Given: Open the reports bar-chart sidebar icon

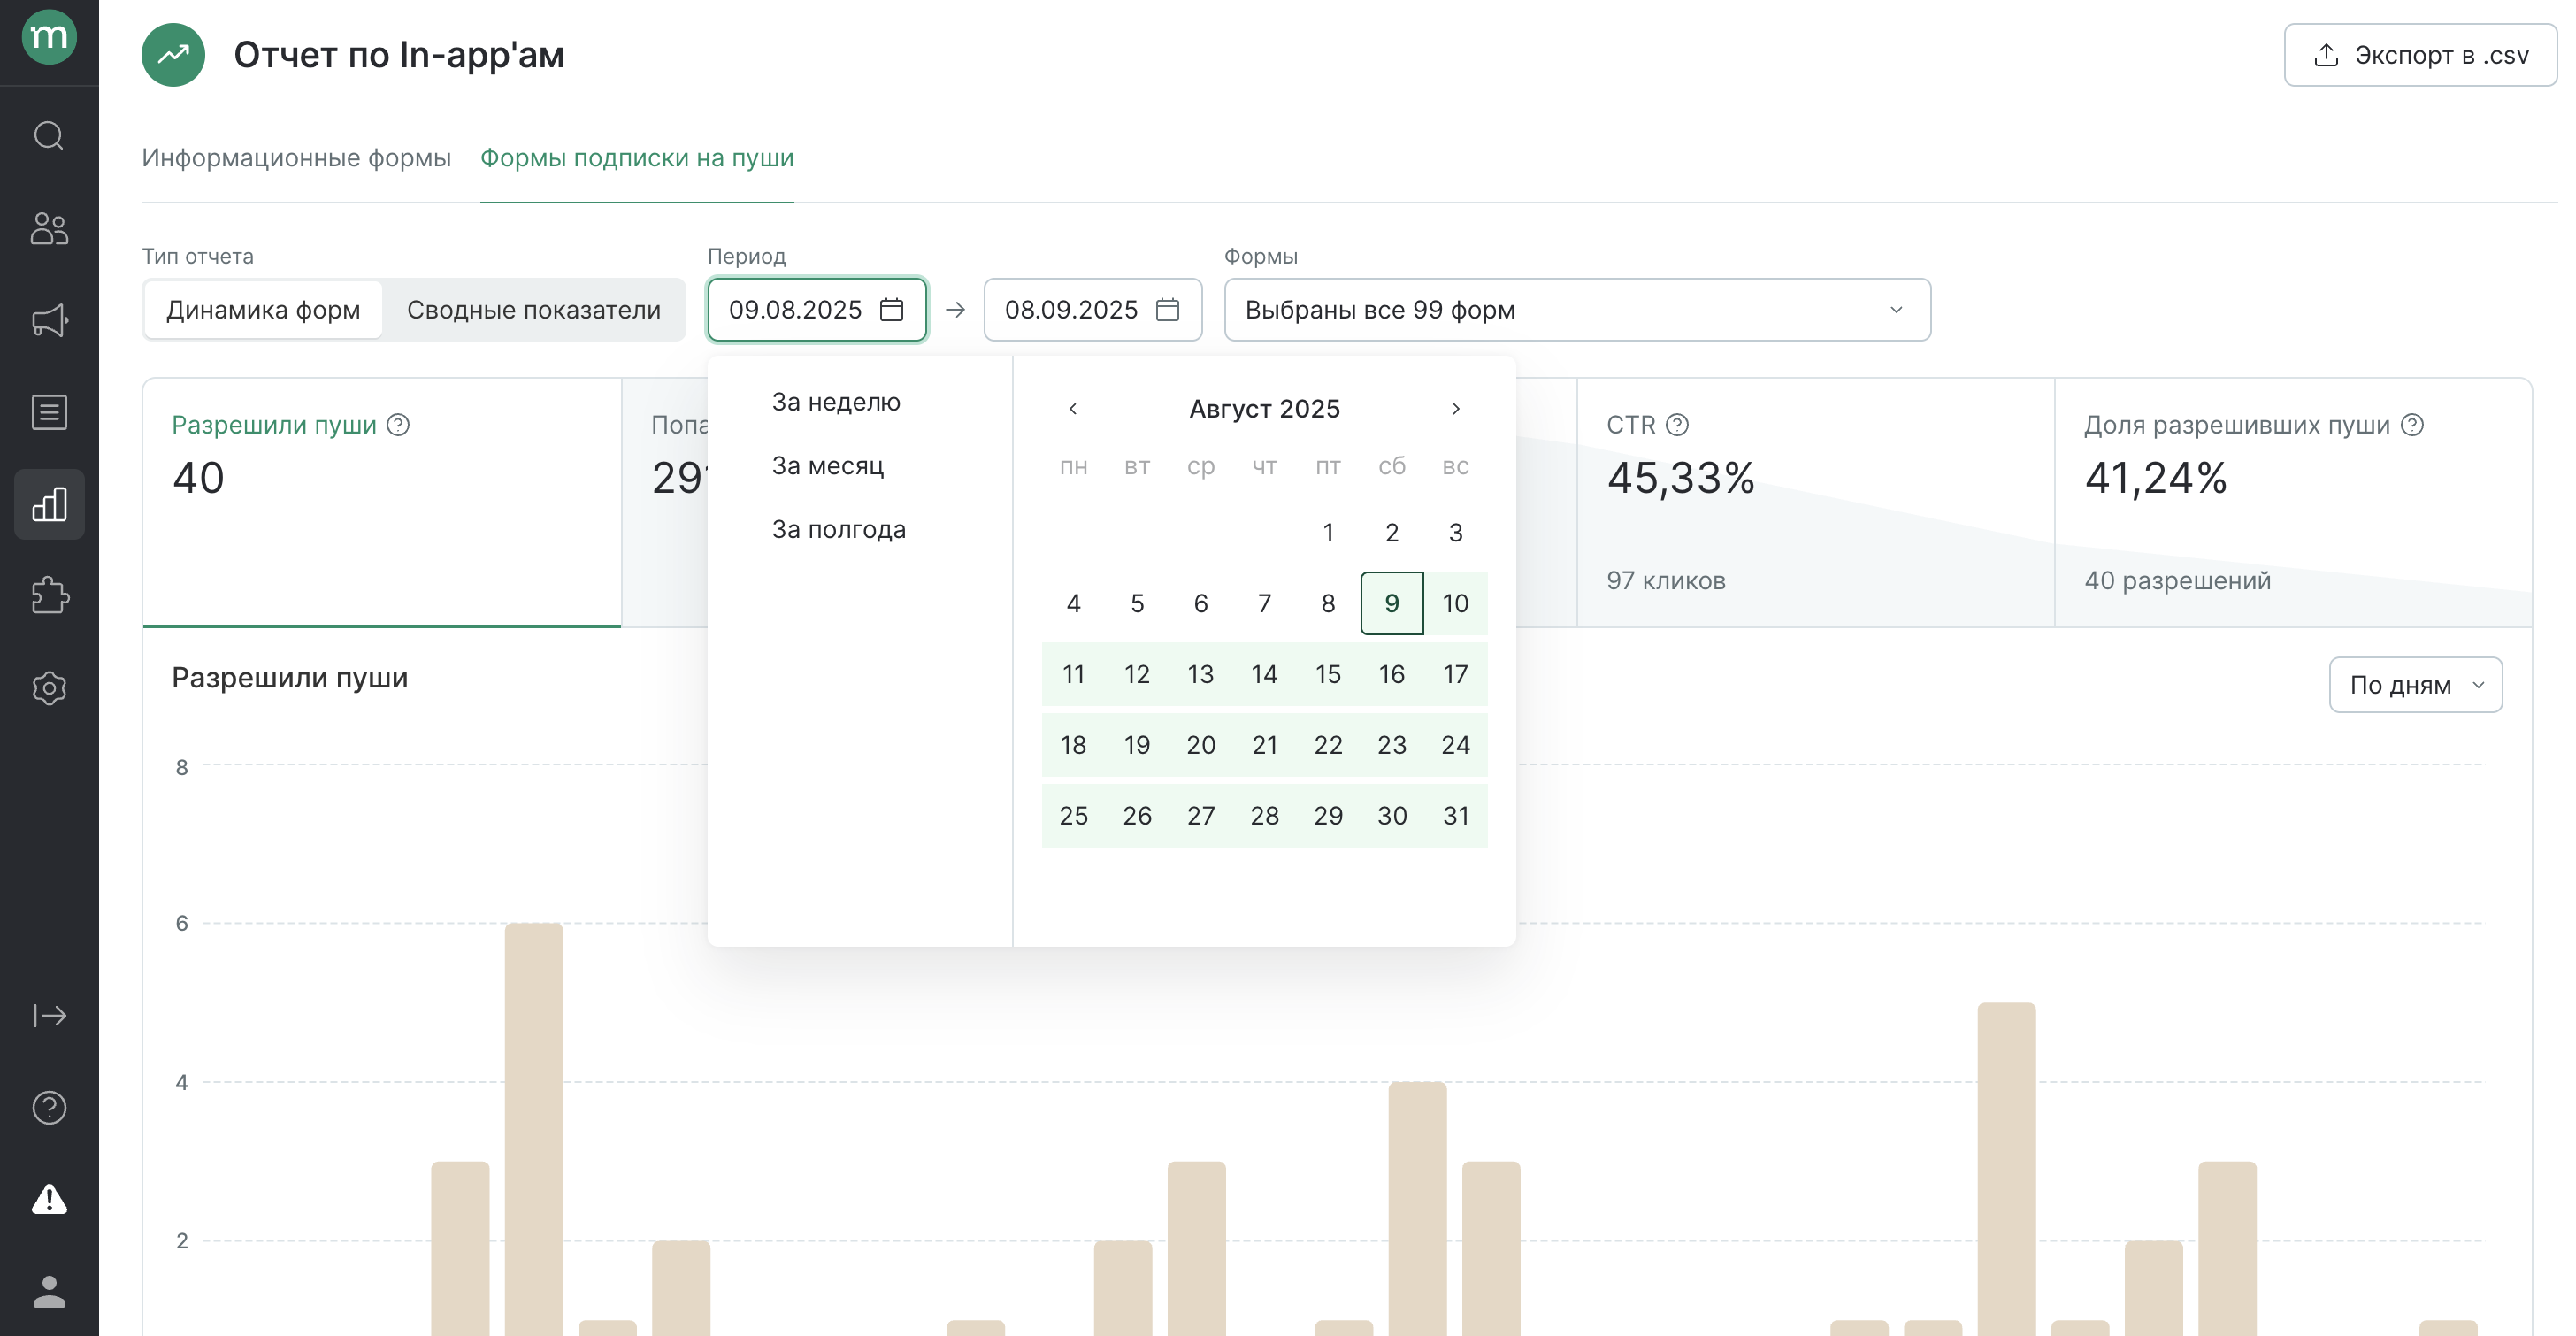Looking at the screenshot, I should (x=49, y=504).
